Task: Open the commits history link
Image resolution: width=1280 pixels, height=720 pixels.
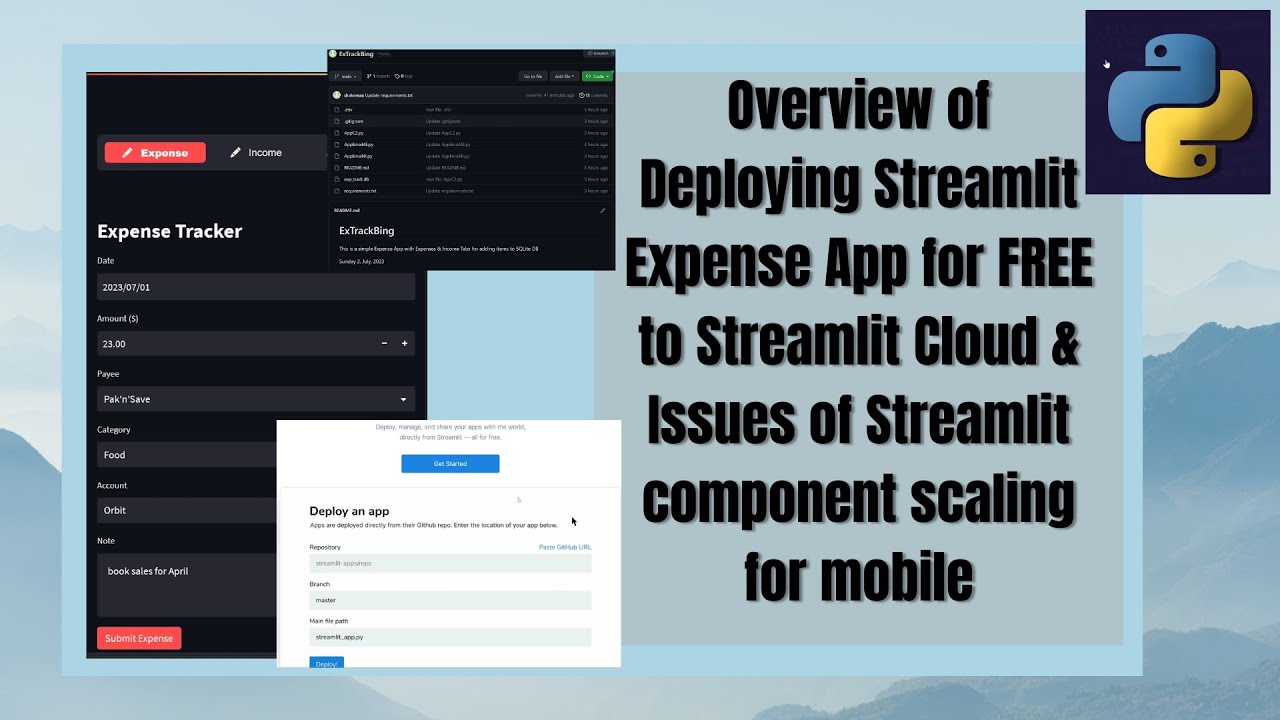Action: pos(593,95)
